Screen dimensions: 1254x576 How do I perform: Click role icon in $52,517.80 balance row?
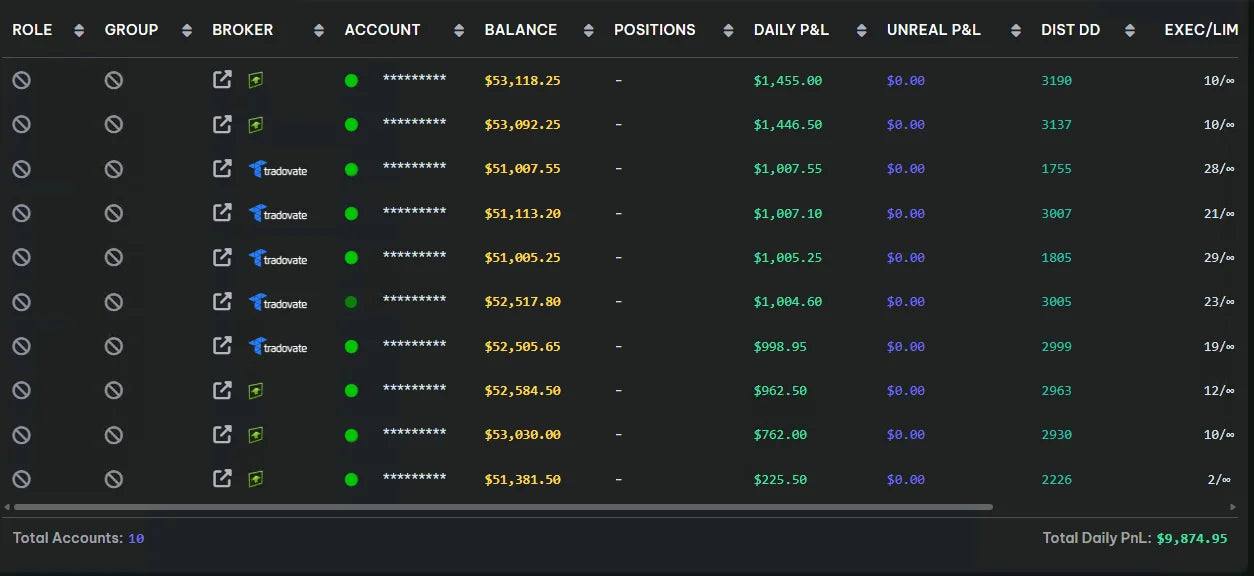click(x=21, y=301)
